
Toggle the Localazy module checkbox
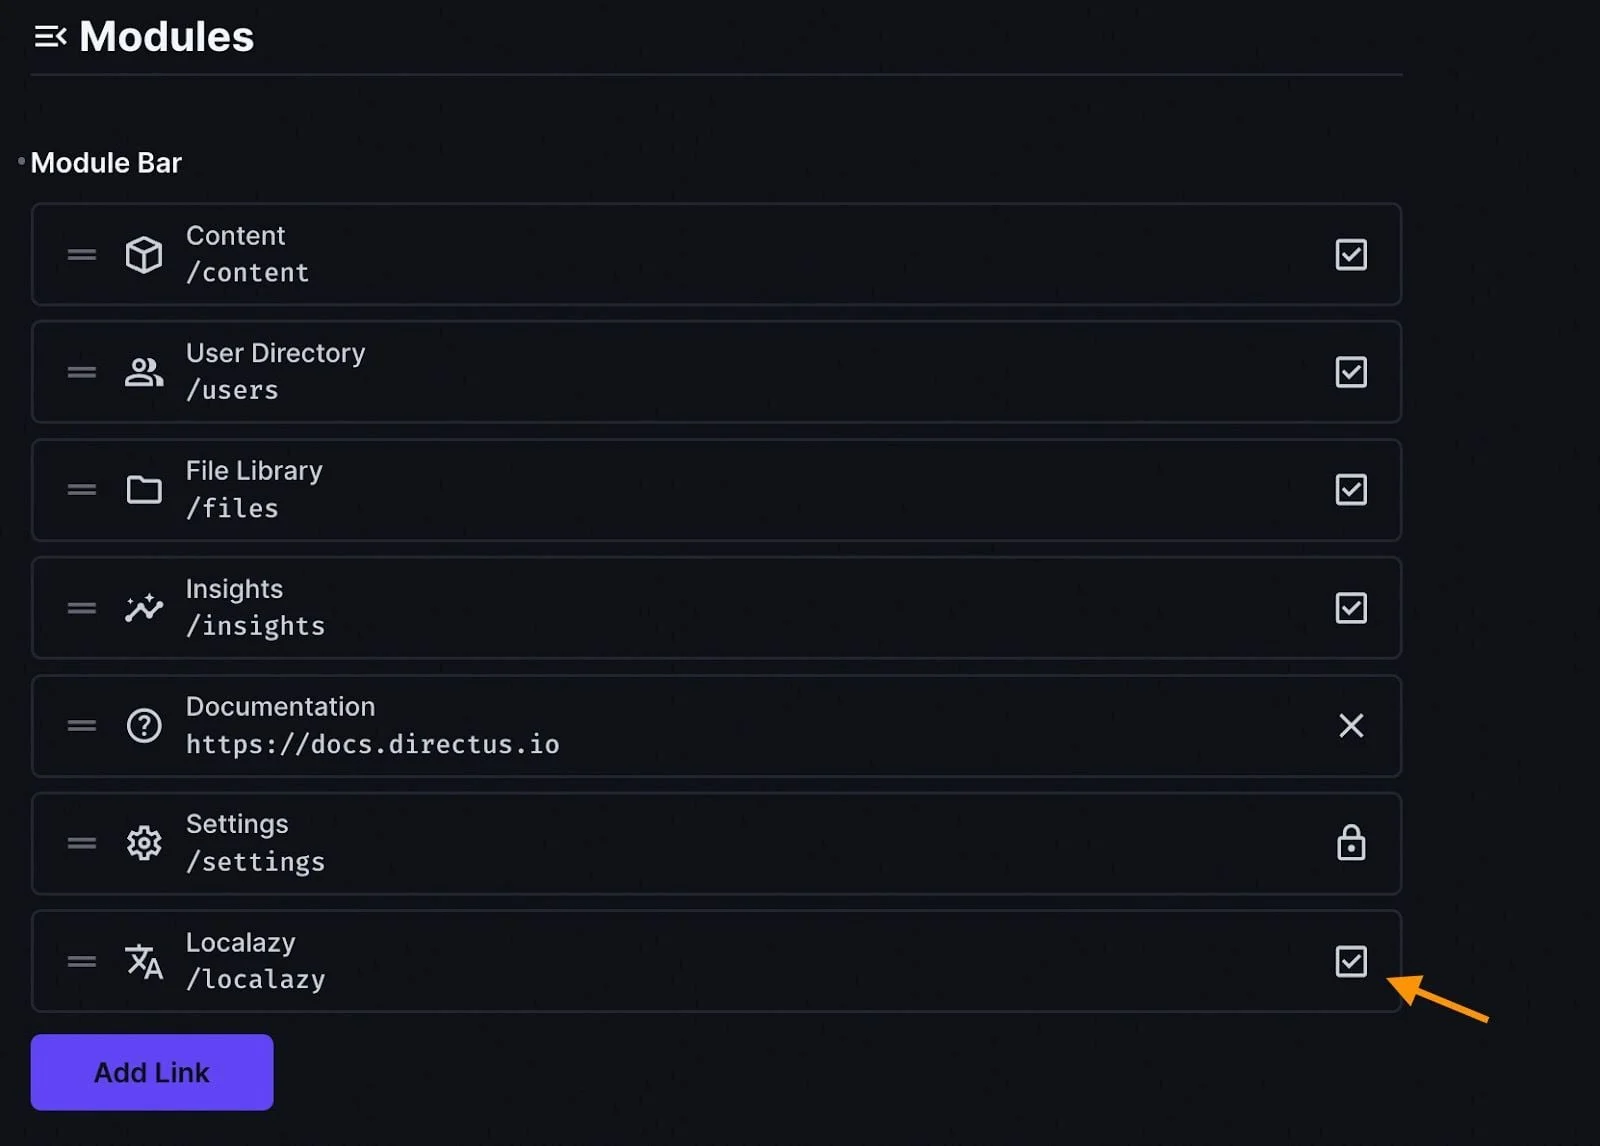coord(1351,962)
